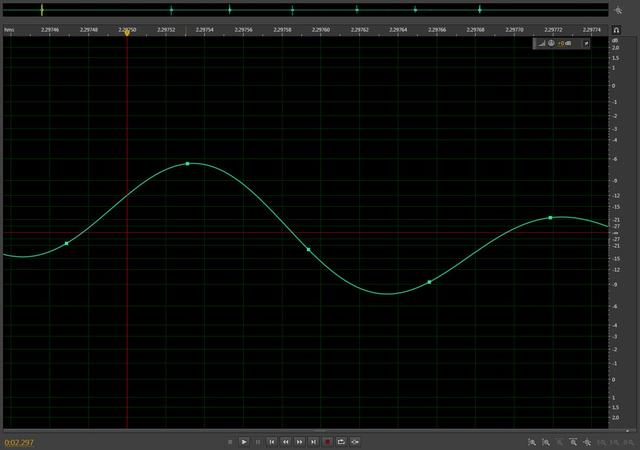Move playhead to previous marker
This screenshot has height=450, width=640.
click(x=272, y=441)
